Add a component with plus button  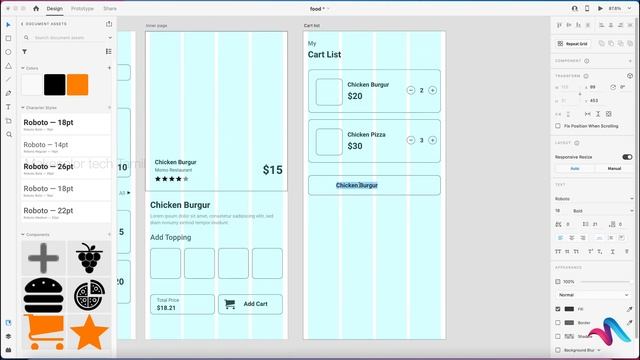click(x=109, y=234)
